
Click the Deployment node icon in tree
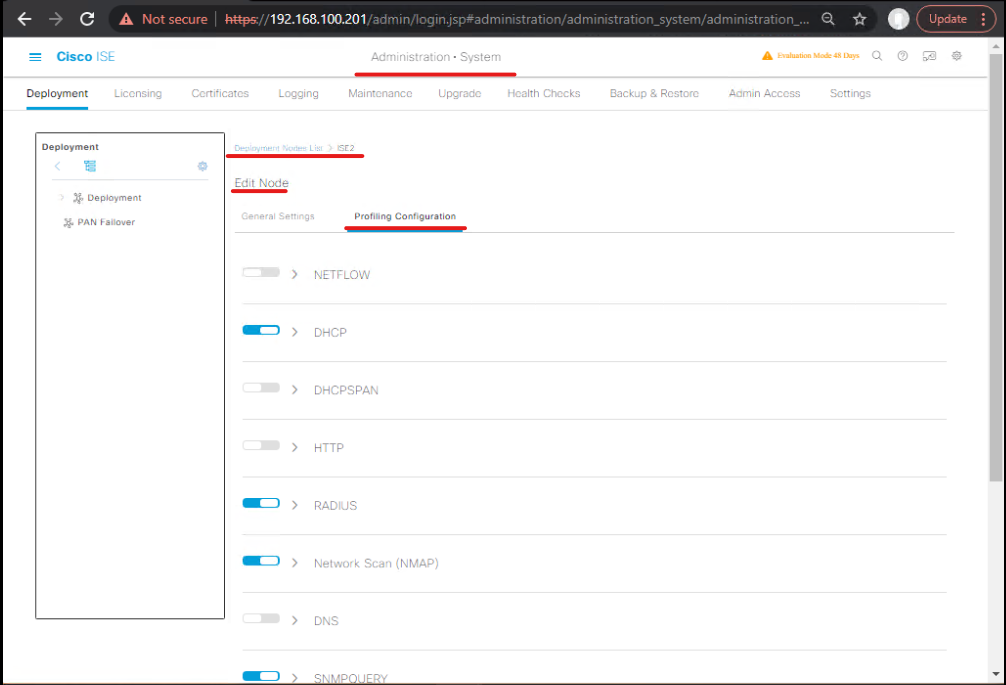pos(78,198)
